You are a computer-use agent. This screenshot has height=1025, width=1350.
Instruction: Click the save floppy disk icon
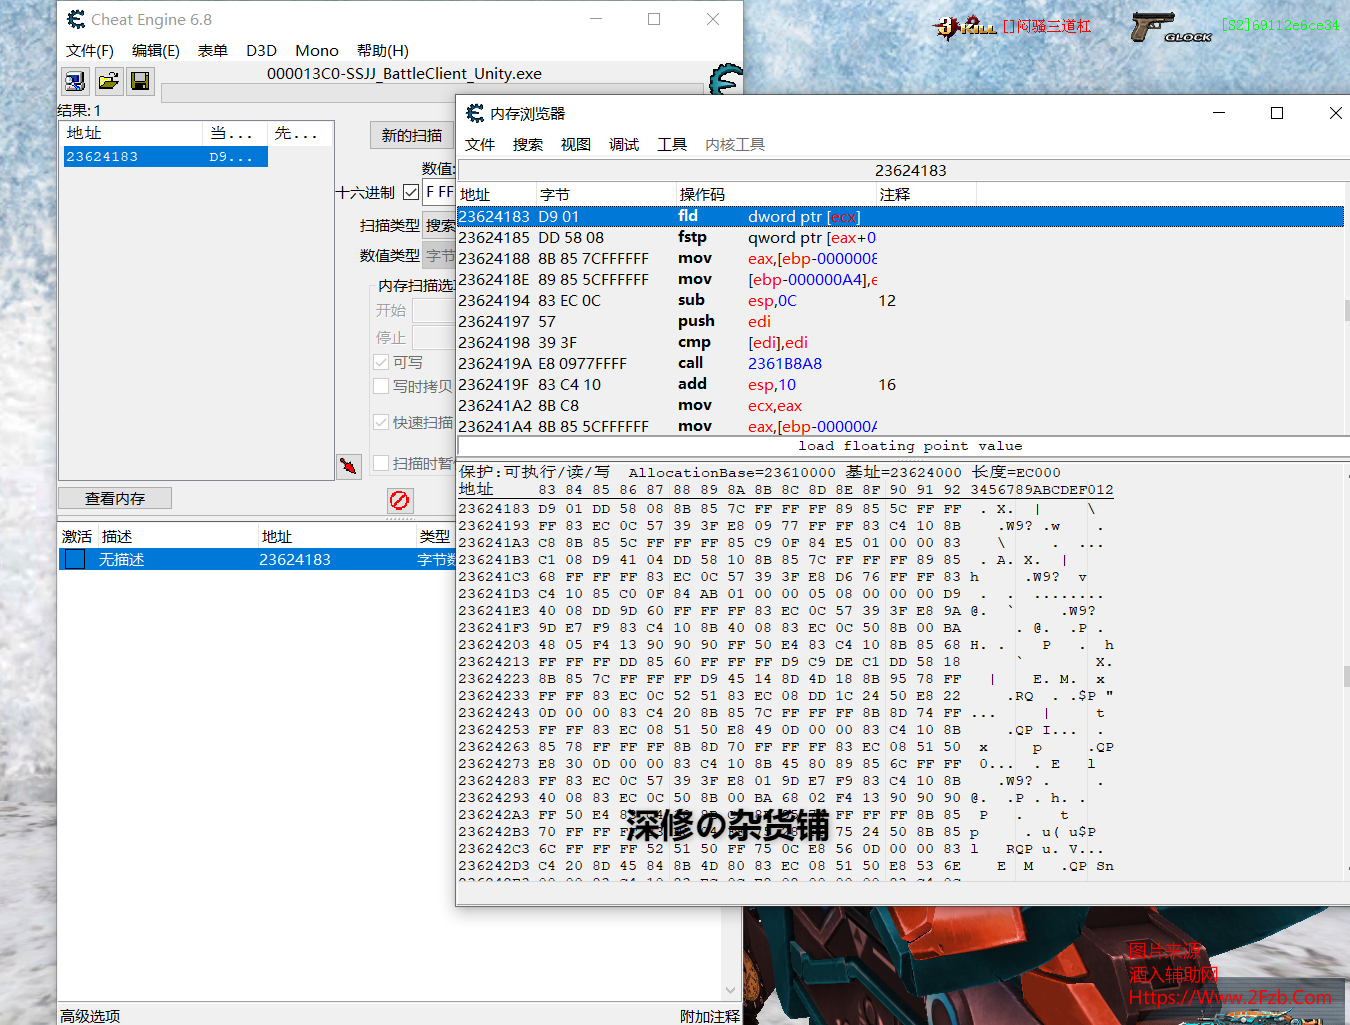pyautogui.click(x=140, y=81)
